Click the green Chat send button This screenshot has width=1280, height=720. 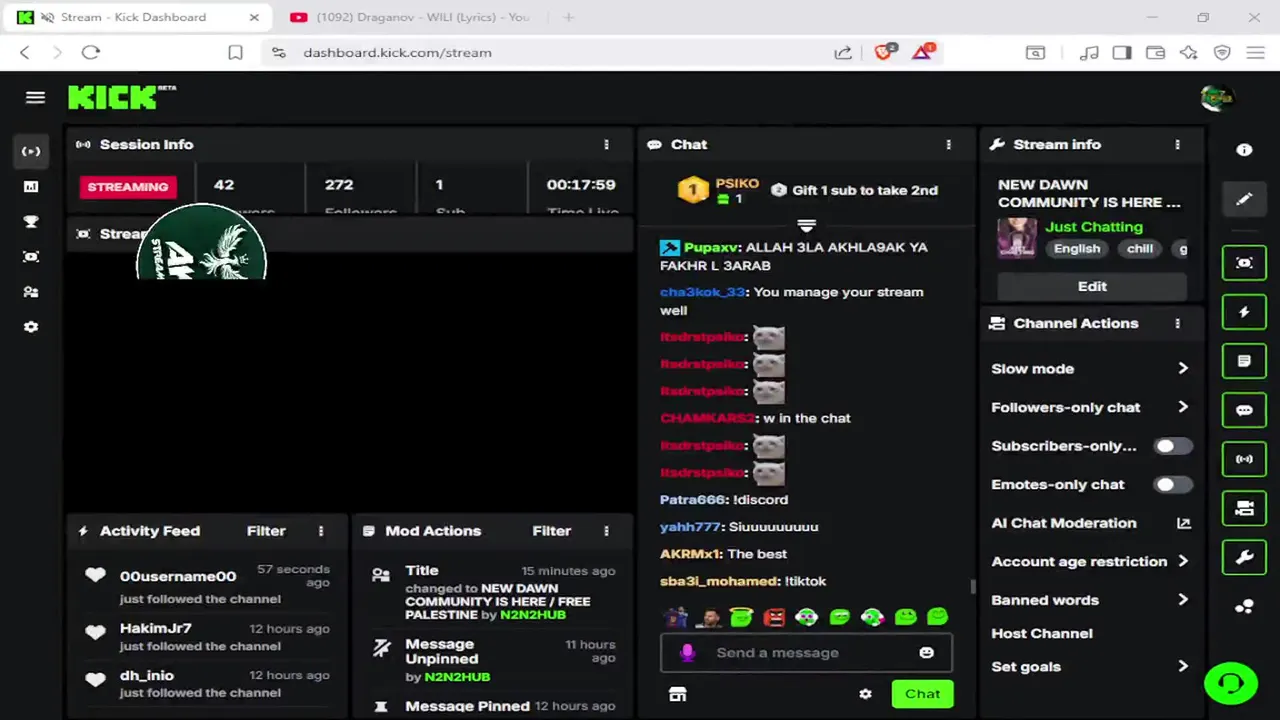(922, 694)
